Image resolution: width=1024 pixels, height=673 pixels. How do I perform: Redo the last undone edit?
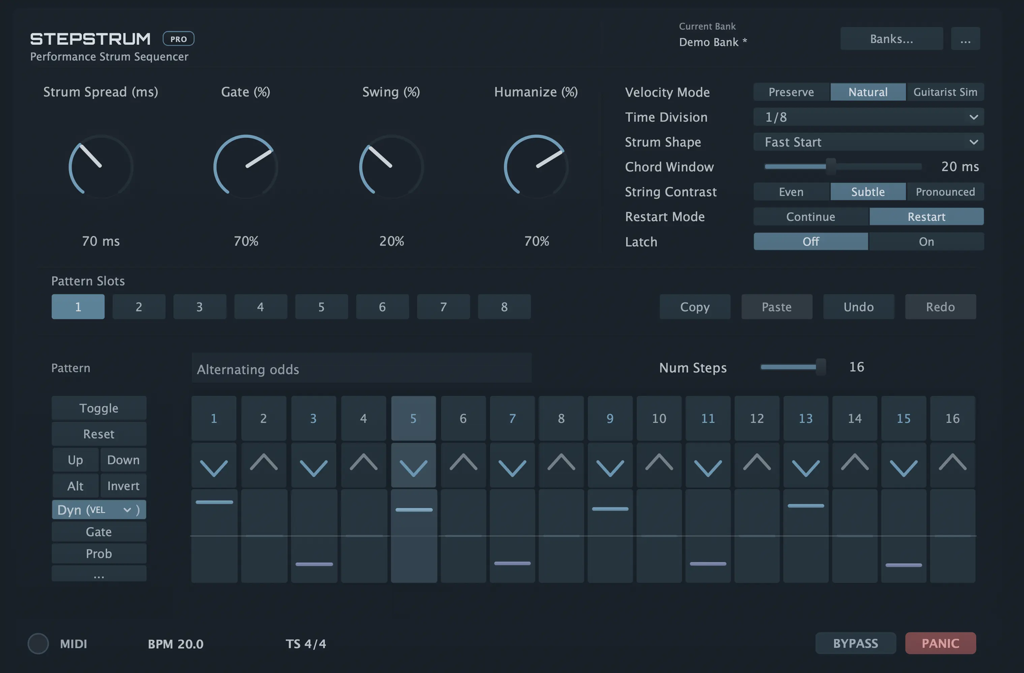(x=940, y=307)
